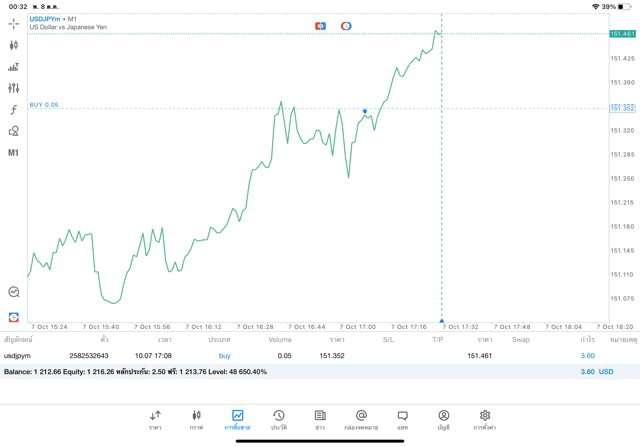This screenshot has width=640, height=447.
Task: Open the function (f) indicators icon
Action: [x=13, y=110]
